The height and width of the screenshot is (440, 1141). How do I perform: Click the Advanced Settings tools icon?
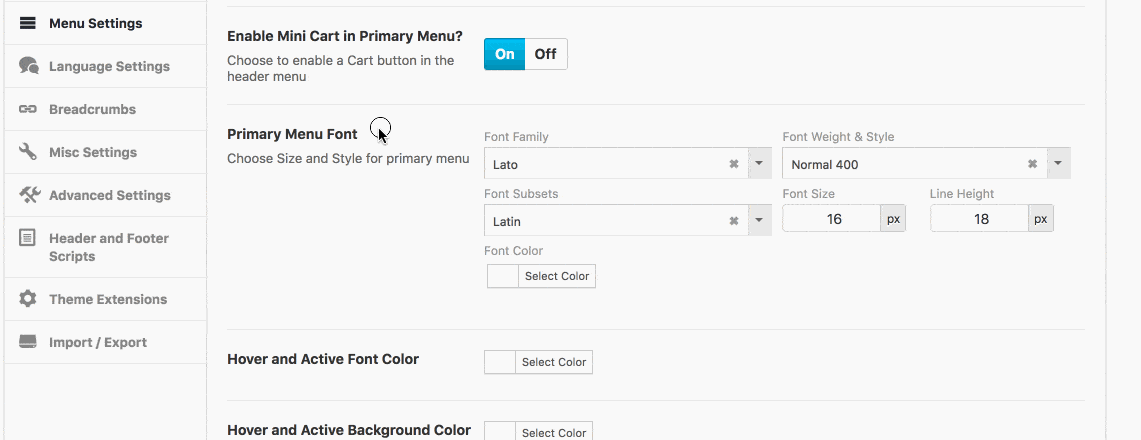(x=28, y=195)
